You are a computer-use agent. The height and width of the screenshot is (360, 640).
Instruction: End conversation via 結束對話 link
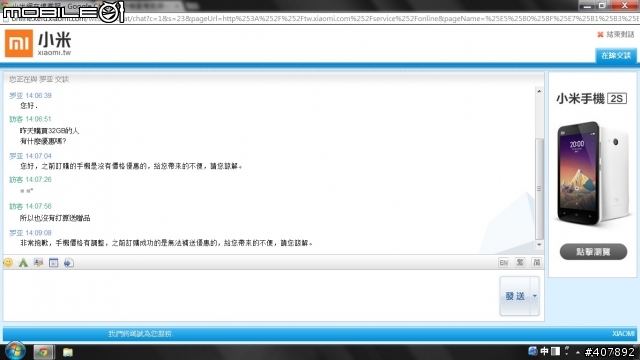616,35
